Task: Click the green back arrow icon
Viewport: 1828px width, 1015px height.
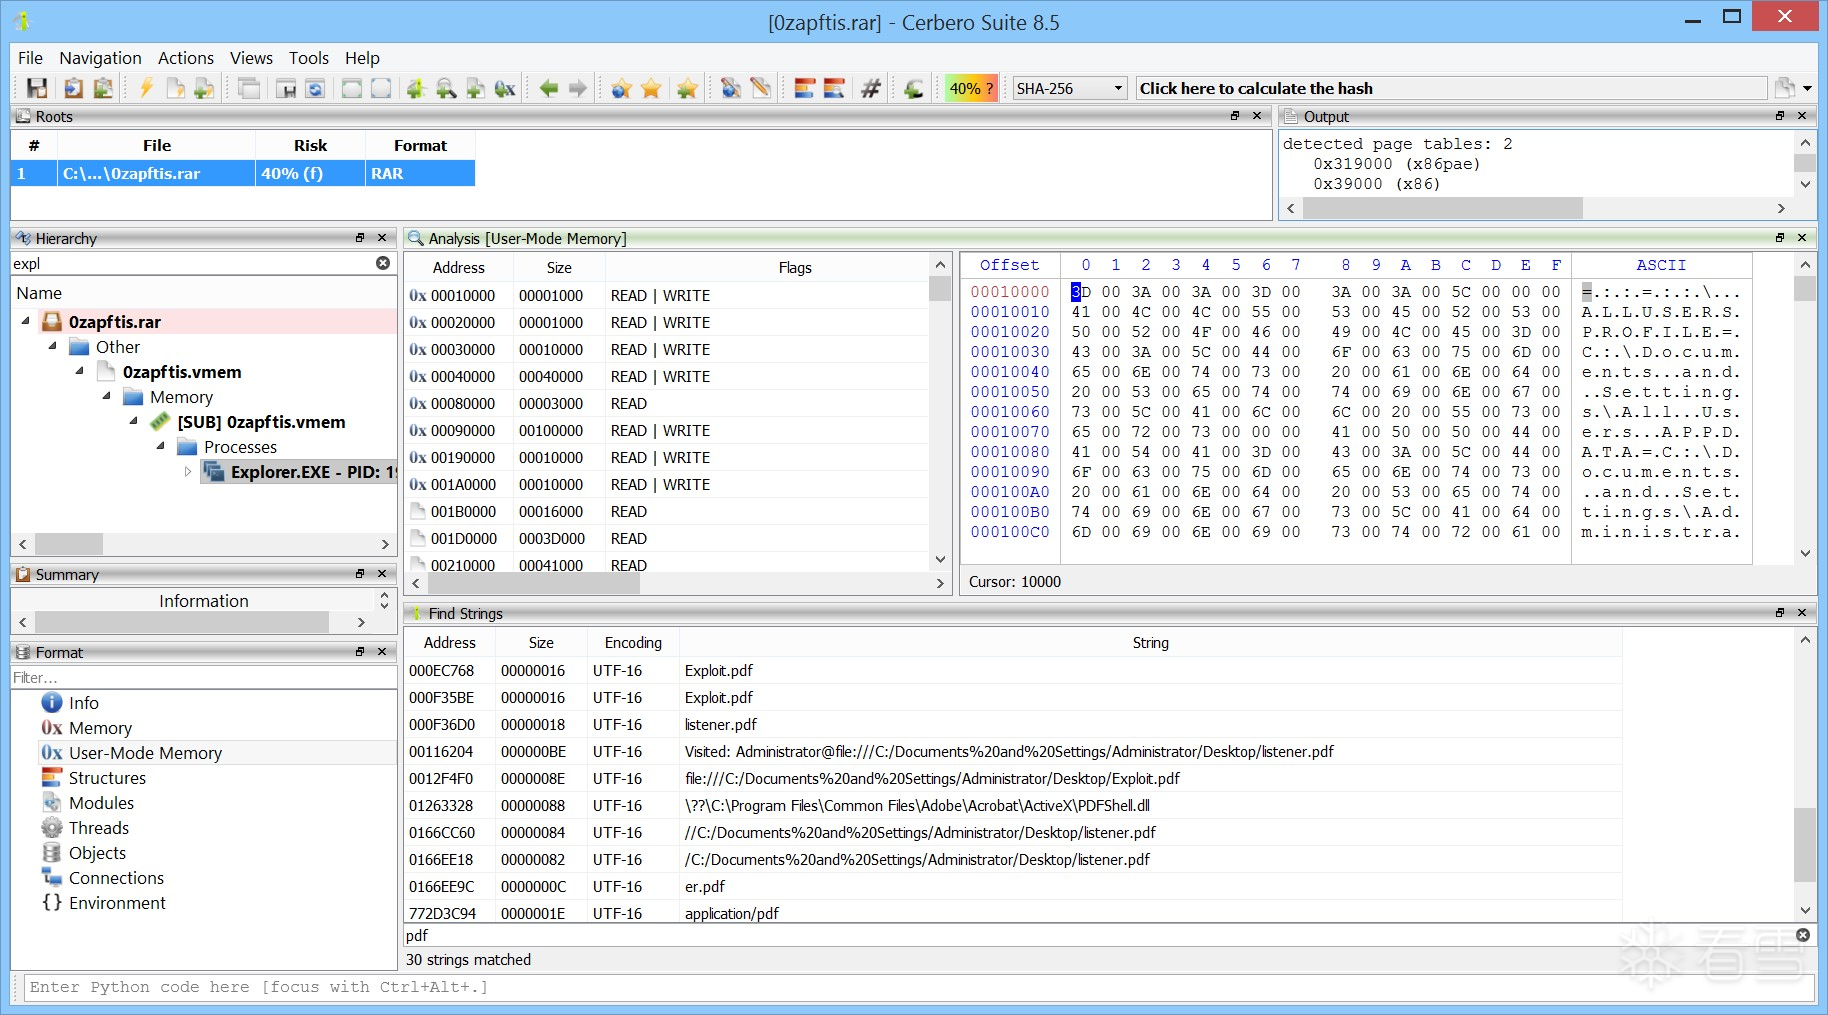Action: pyautogui.click(x=548, y=89)
